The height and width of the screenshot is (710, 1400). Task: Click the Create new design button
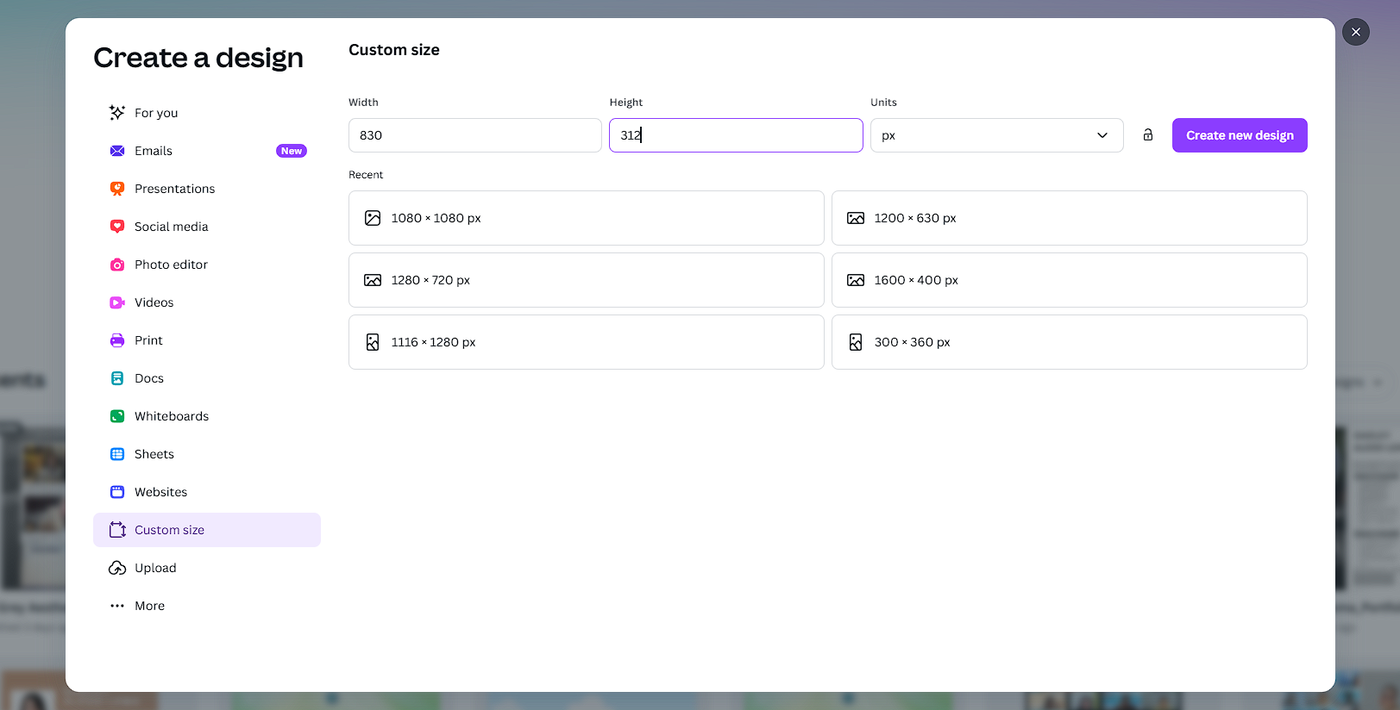click(x=1239, y=135)
